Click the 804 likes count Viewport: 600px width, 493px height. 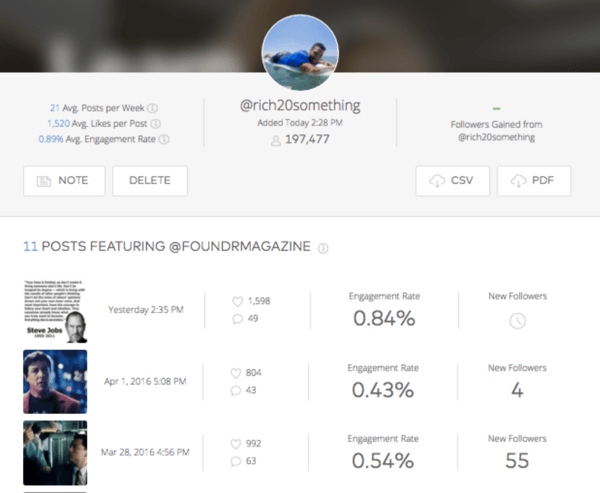click(x=254, y=373)
